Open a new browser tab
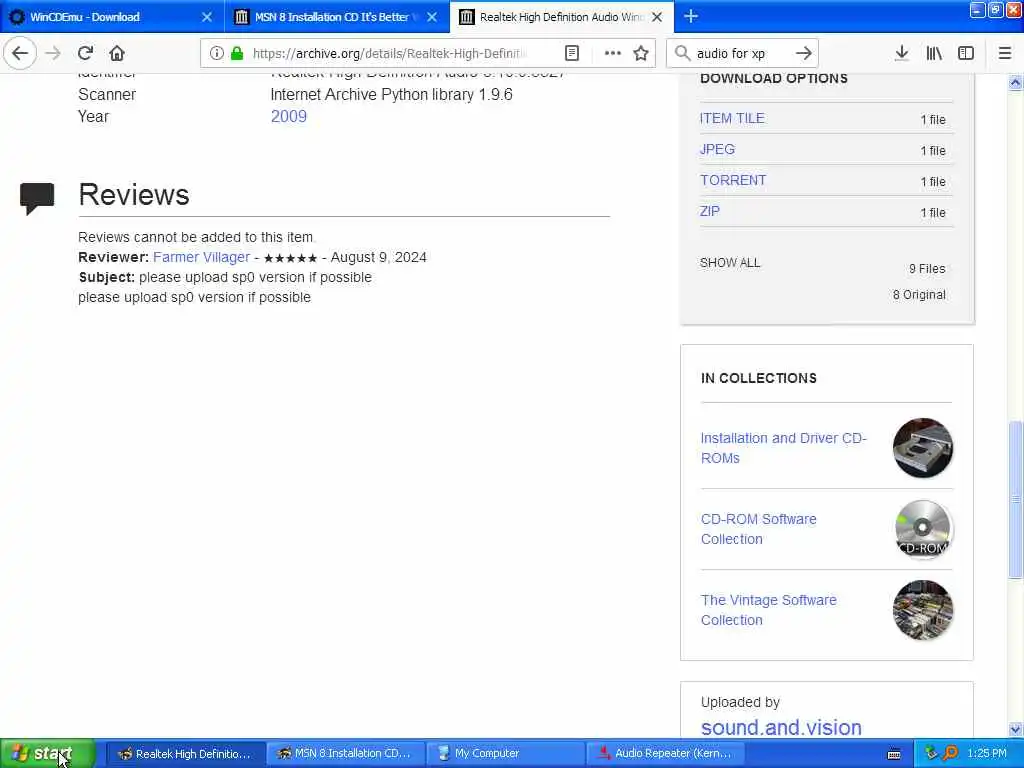Viewport: 1024px width, 768px height. coord(691,16)
